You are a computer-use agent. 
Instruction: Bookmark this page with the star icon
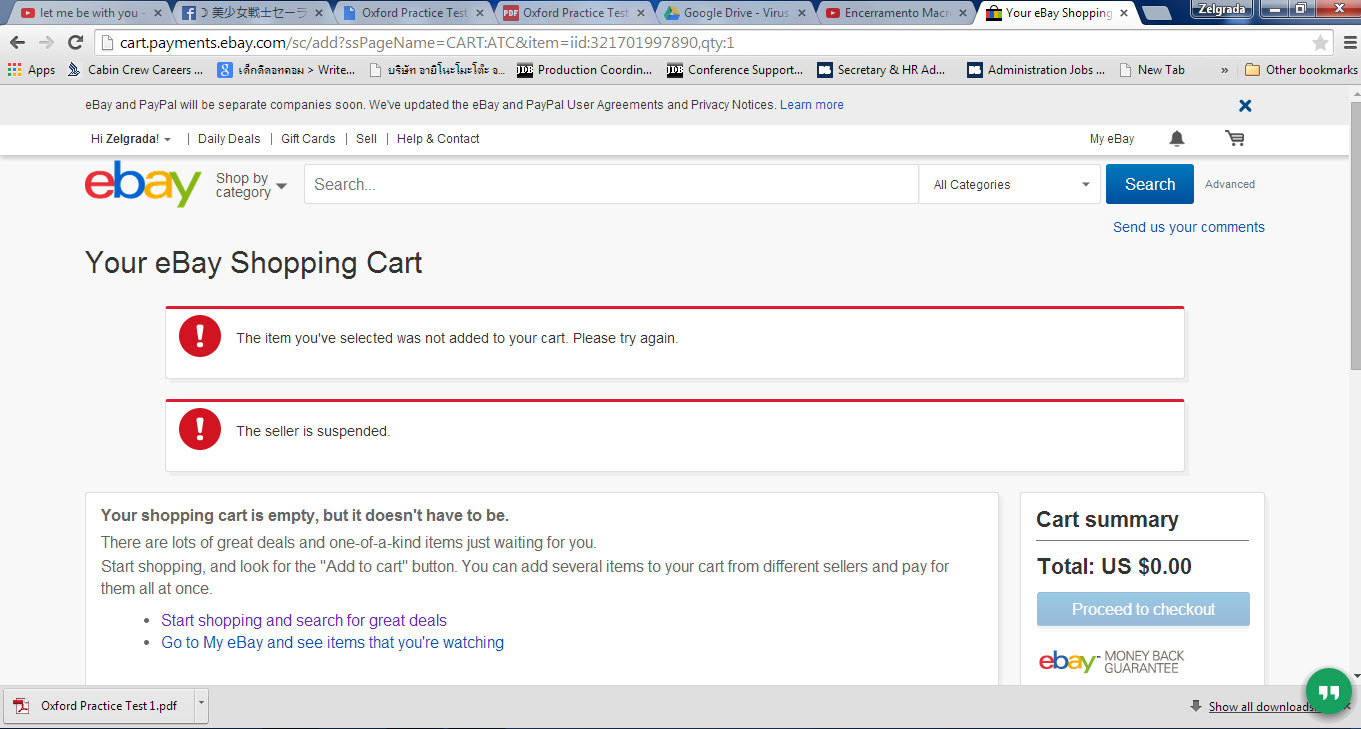1321,43
